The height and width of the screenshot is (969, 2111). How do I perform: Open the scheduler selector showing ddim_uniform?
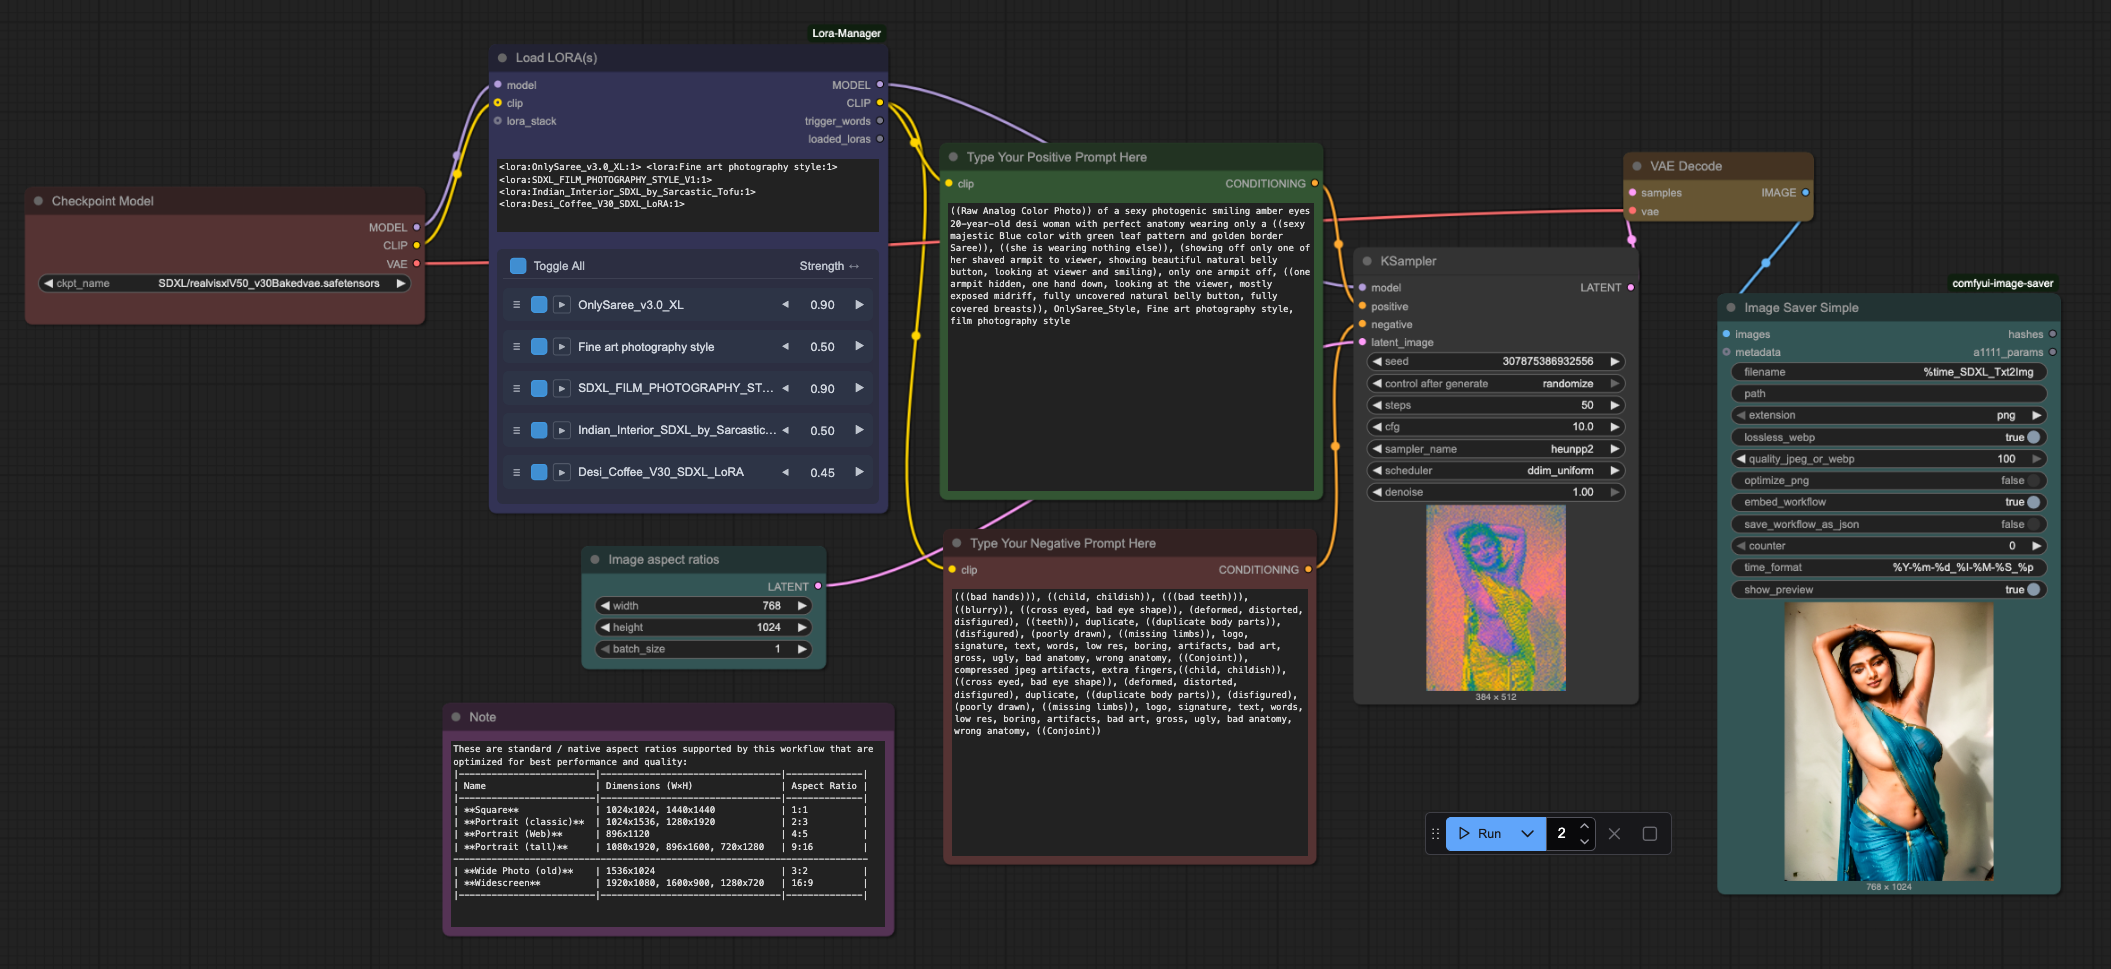coord(1495,470)
